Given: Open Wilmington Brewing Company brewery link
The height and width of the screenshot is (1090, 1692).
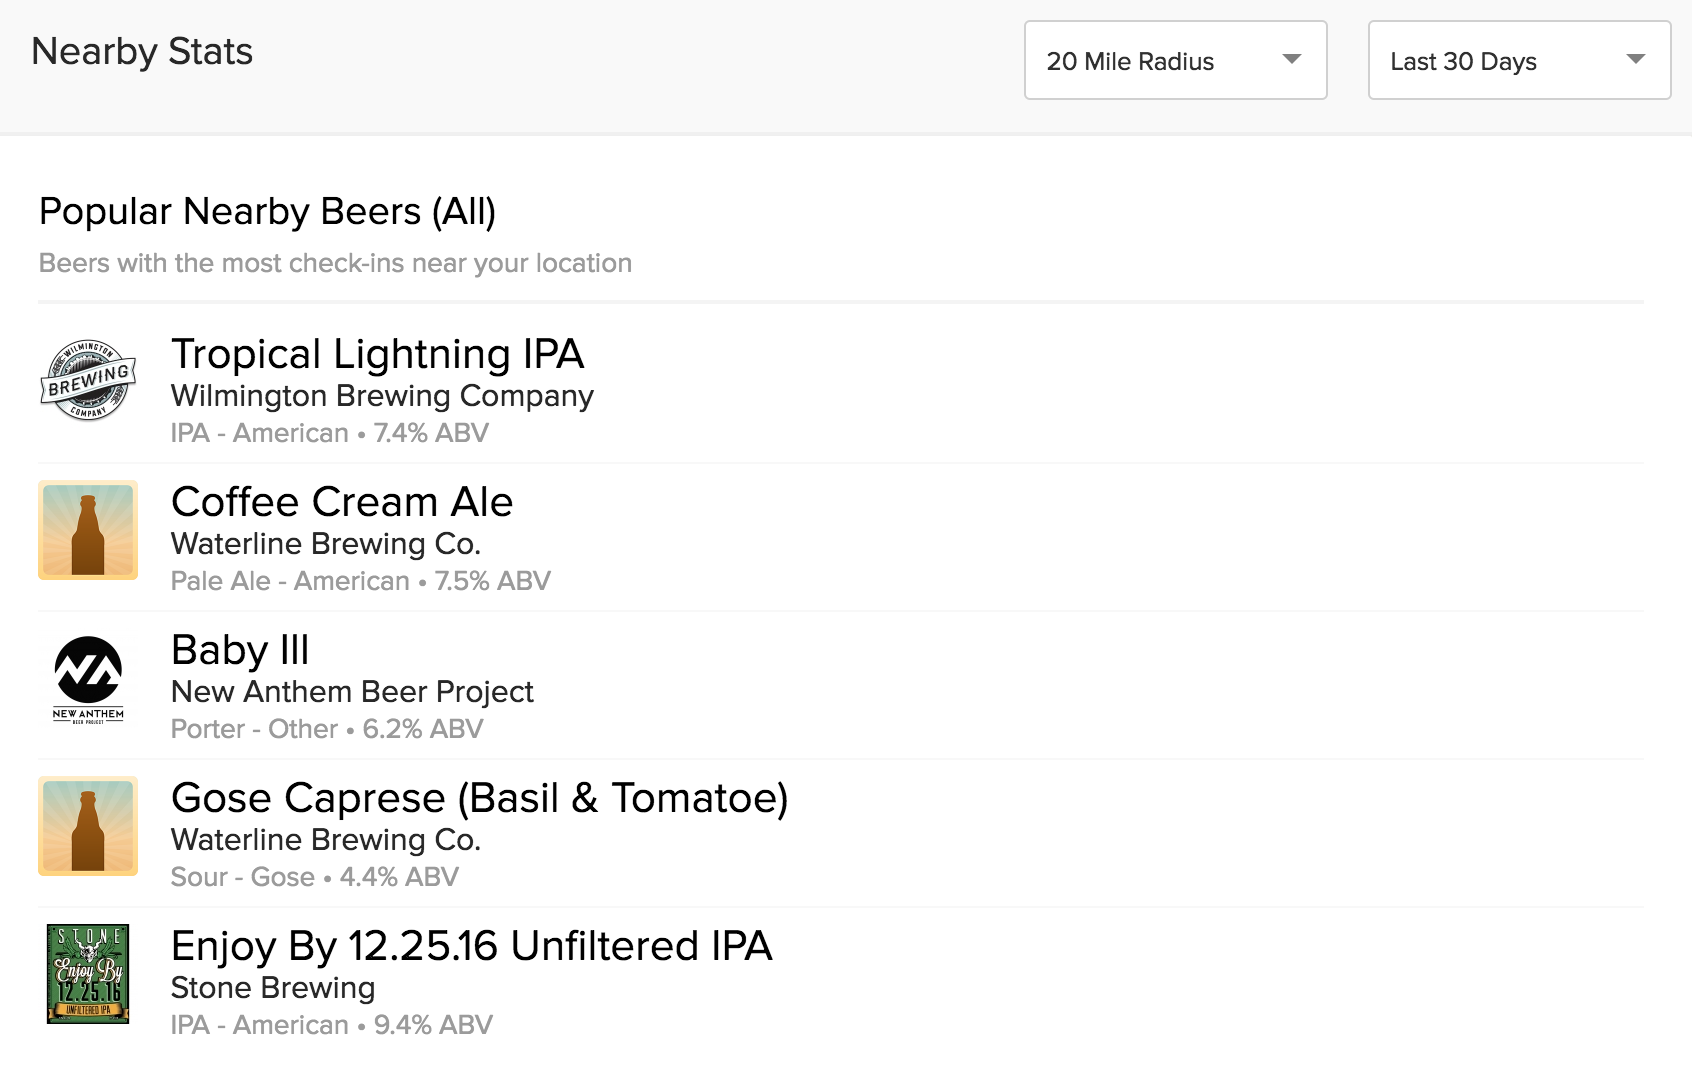Looking at the screenshot, I should click(382, 396).
